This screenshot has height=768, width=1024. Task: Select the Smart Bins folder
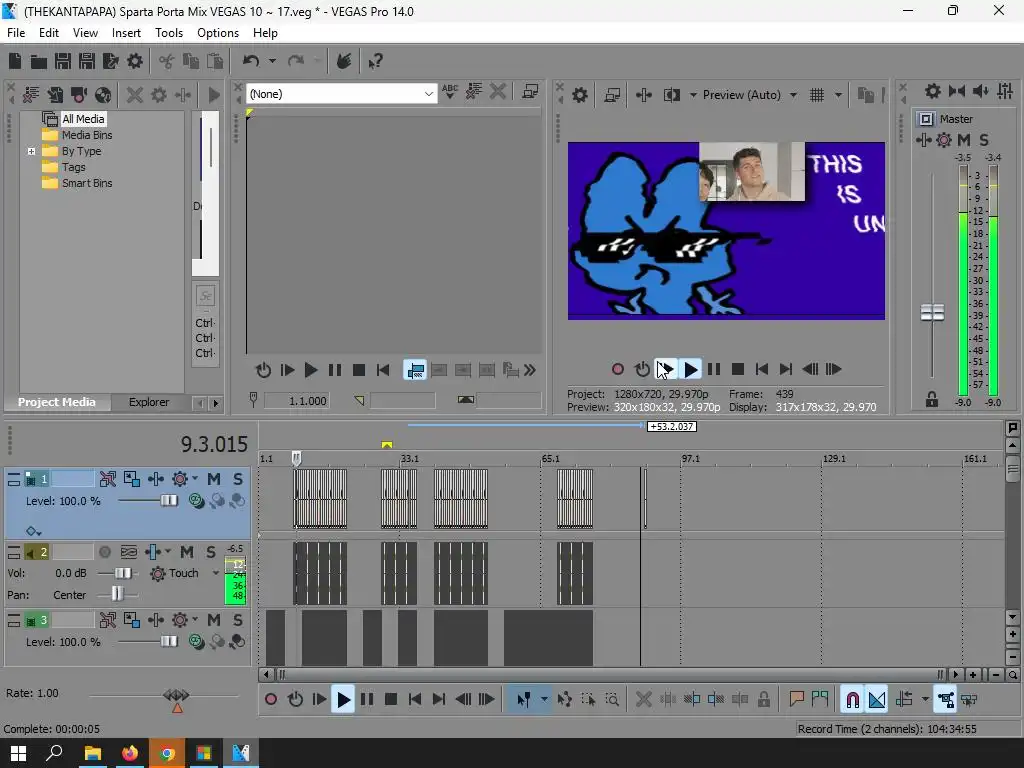click(x=87, y=184)
